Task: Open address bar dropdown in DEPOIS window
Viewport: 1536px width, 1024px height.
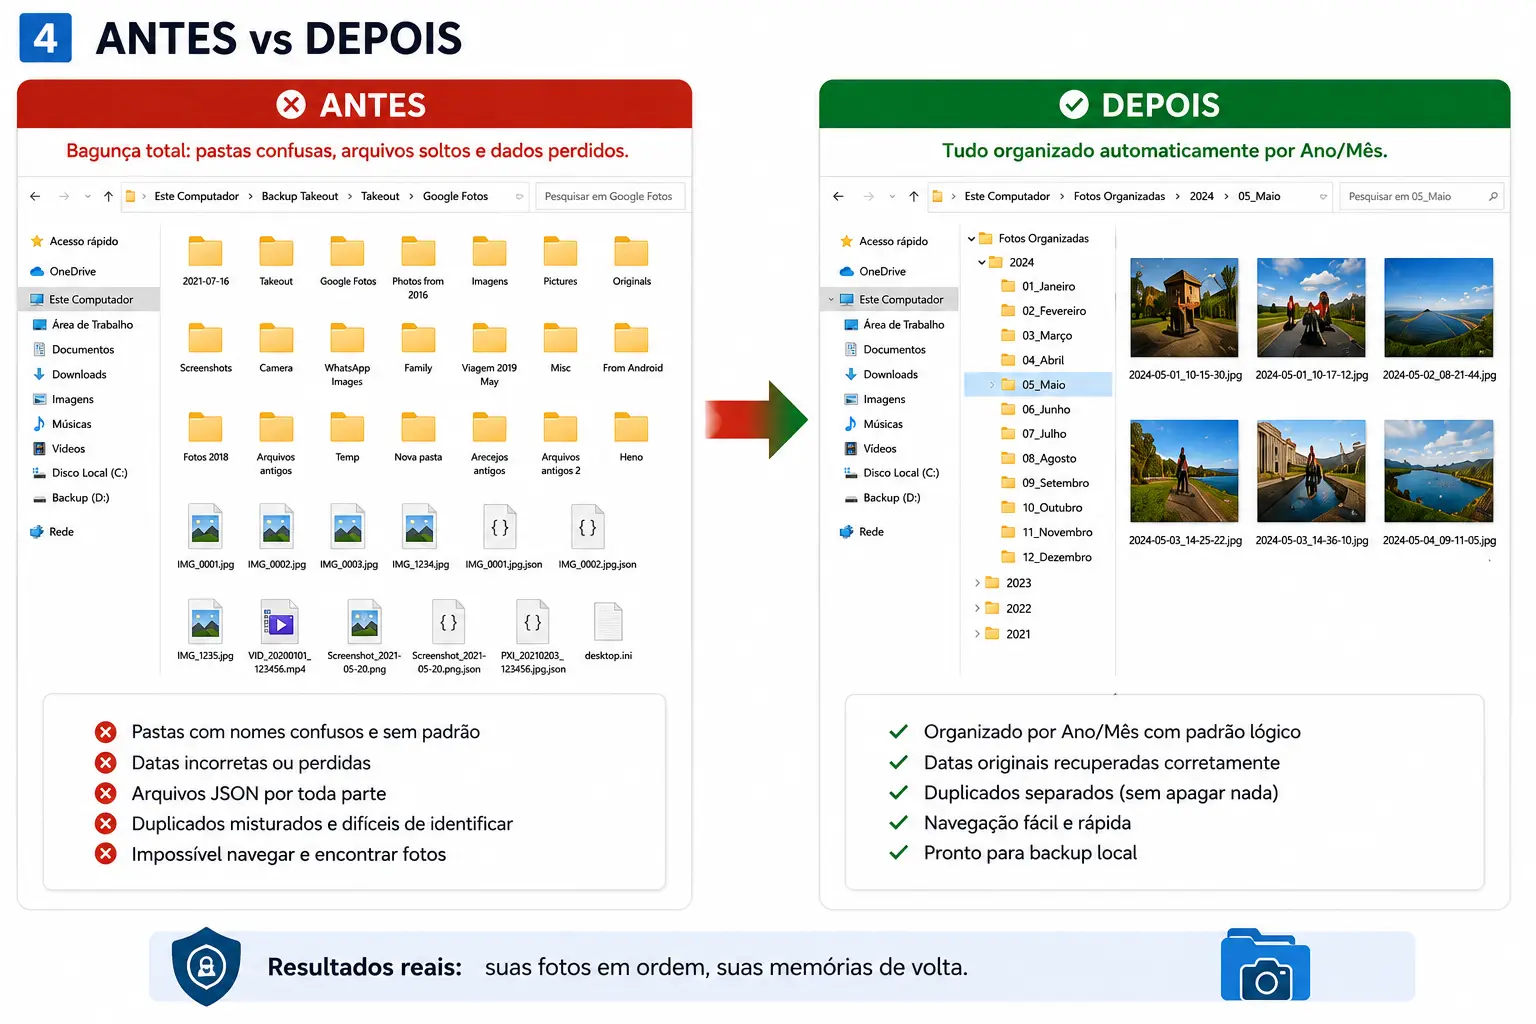Action: pyautogui.click(x=1323, y=197)
